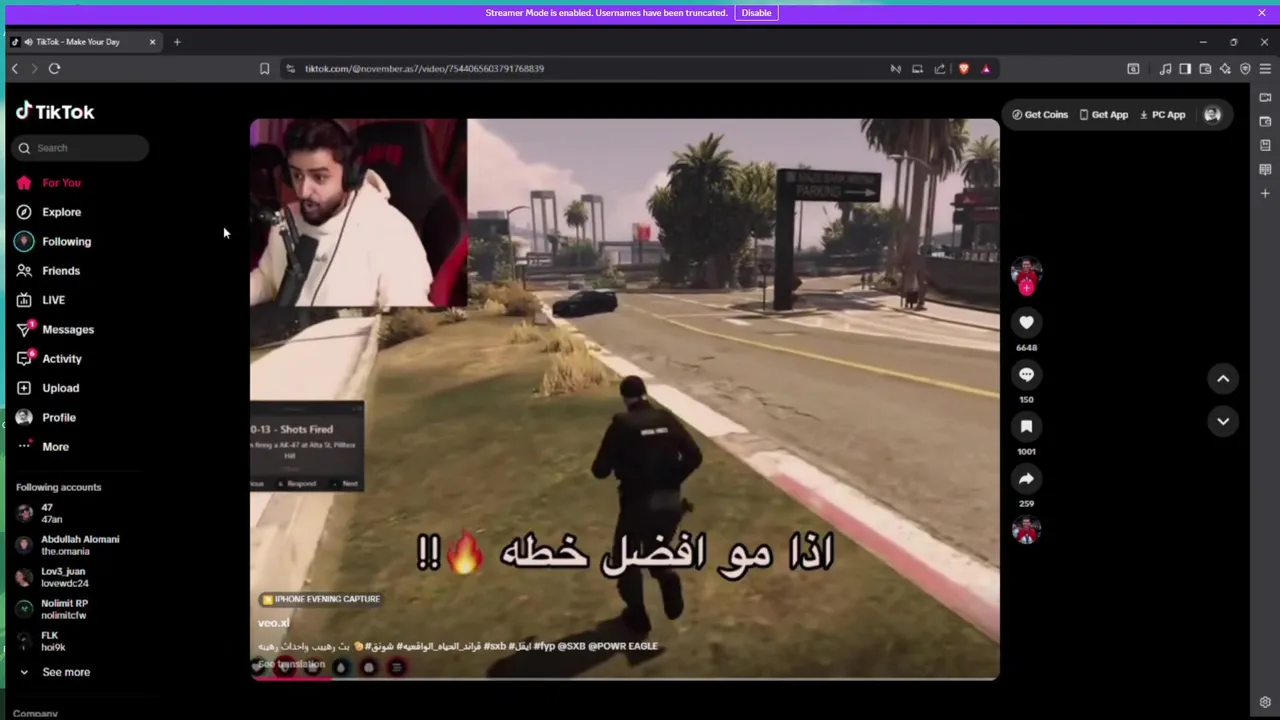Save the video with the bookmark icon
The height and width of the screenshot is (720, 1280).
[1026, 426]
